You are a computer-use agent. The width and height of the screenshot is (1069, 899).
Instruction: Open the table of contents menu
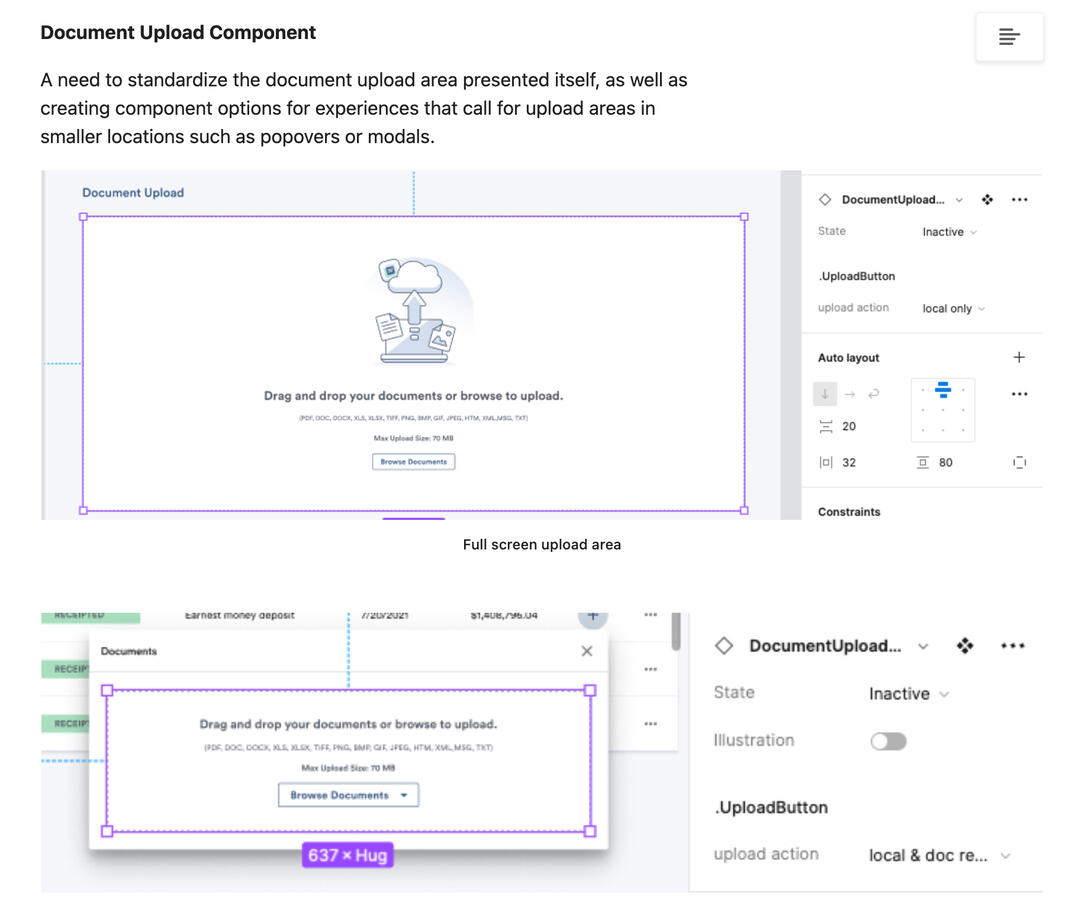click(1009, 37)
